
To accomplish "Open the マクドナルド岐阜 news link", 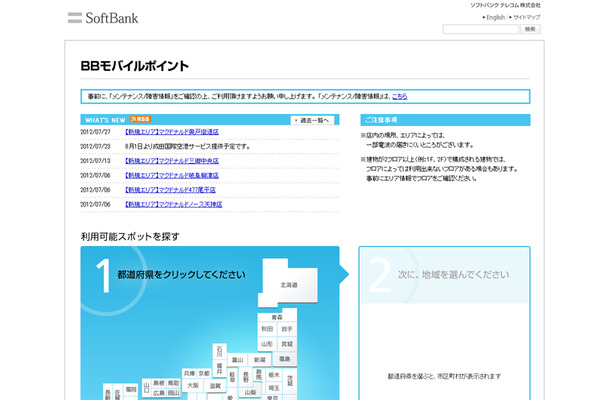I will pyautogui.click(x=172, y=175).
